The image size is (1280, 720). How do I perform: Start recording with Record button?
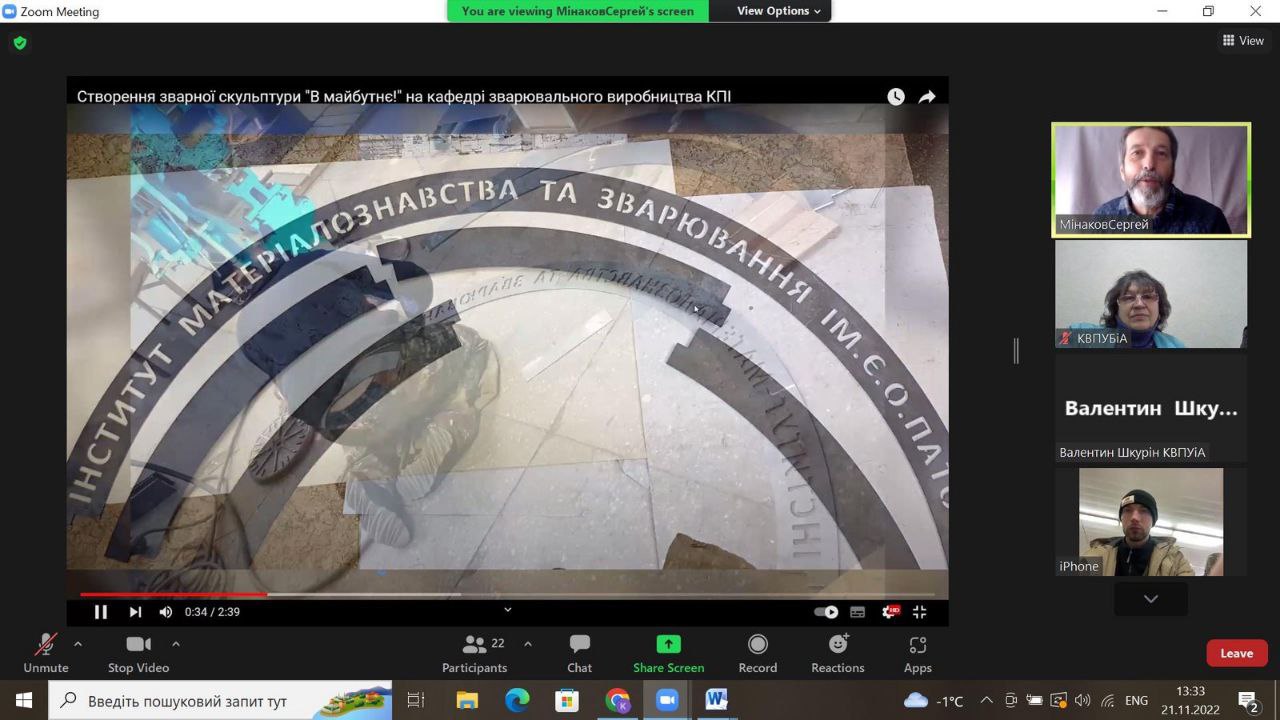pyautogui.click(x=758, y=654)
